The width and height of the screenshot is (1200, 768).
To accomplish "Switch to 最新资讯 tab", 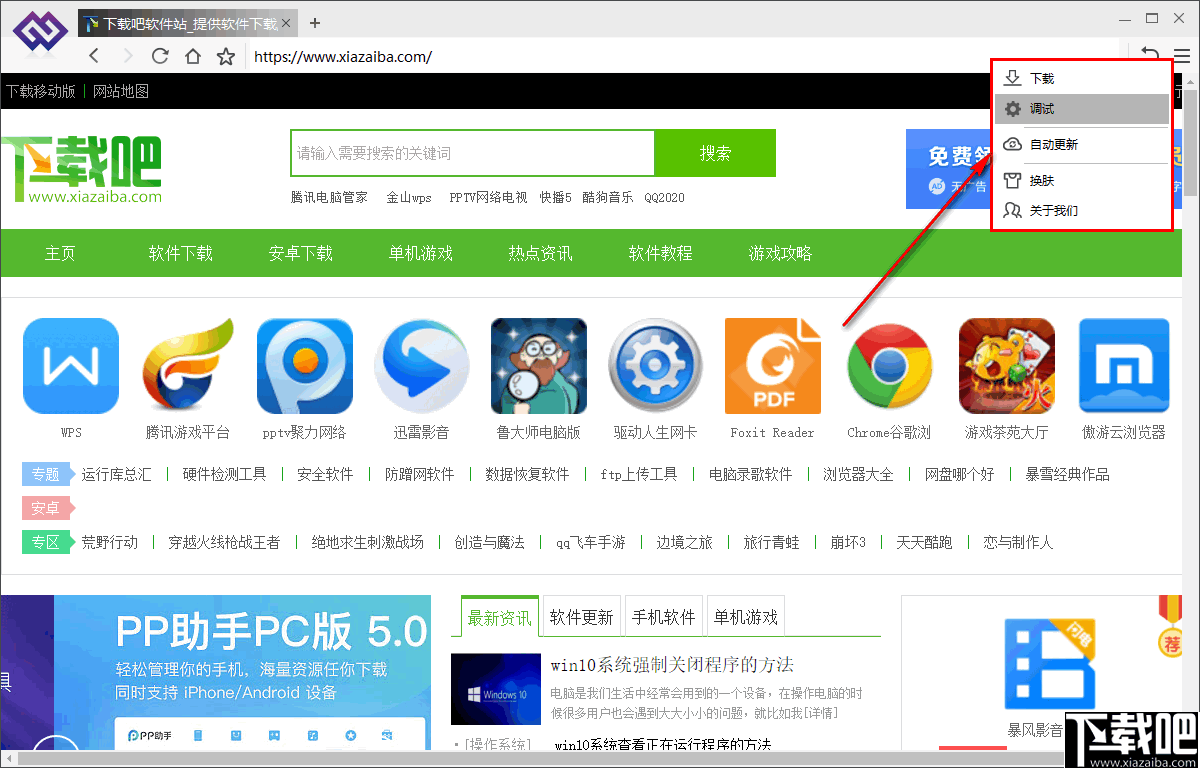I will [500, 617].
